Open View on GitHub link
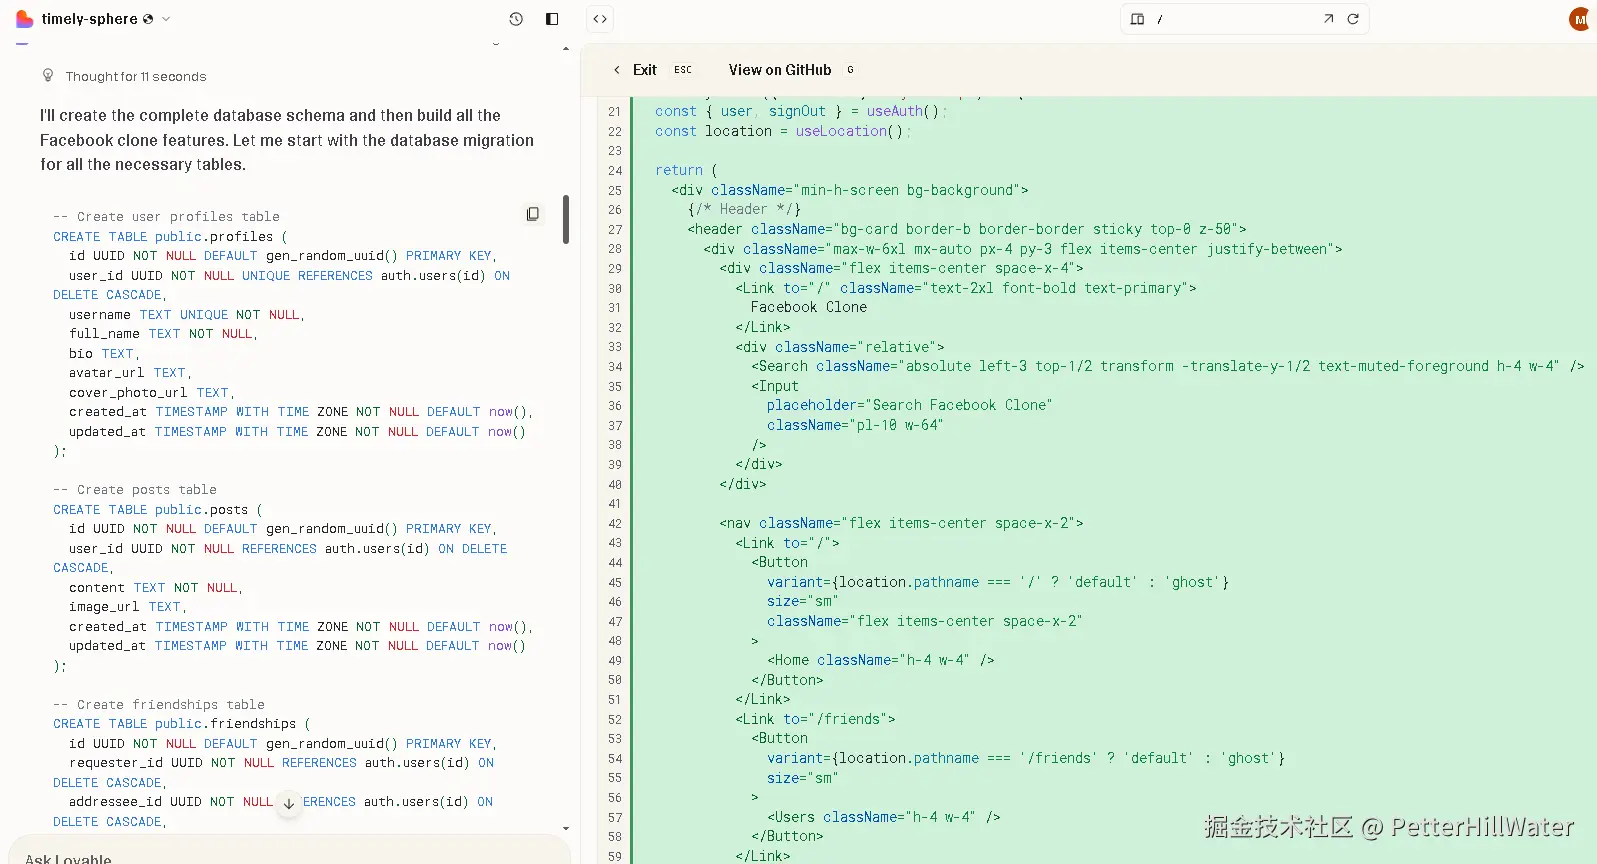 pos(790,70)
